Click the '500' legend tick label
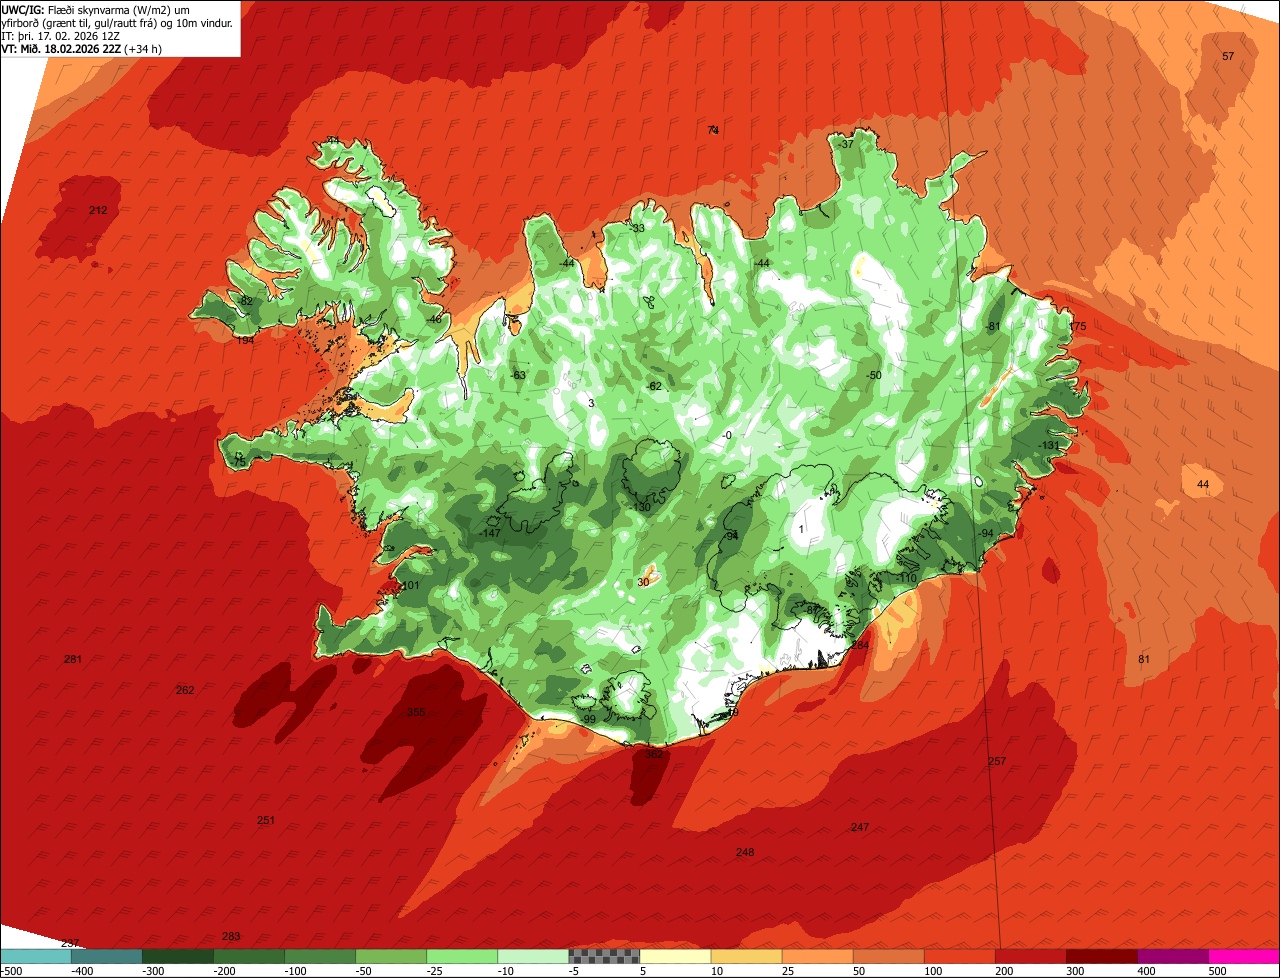 [1217, 971]
